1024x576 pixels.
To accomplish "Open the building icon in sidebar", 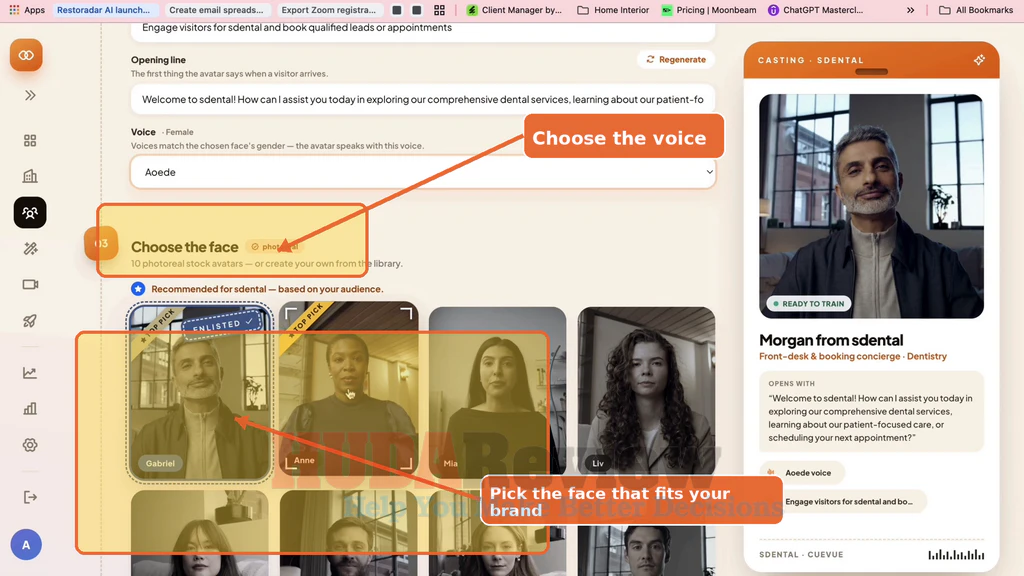I will (x=30, y=176).
